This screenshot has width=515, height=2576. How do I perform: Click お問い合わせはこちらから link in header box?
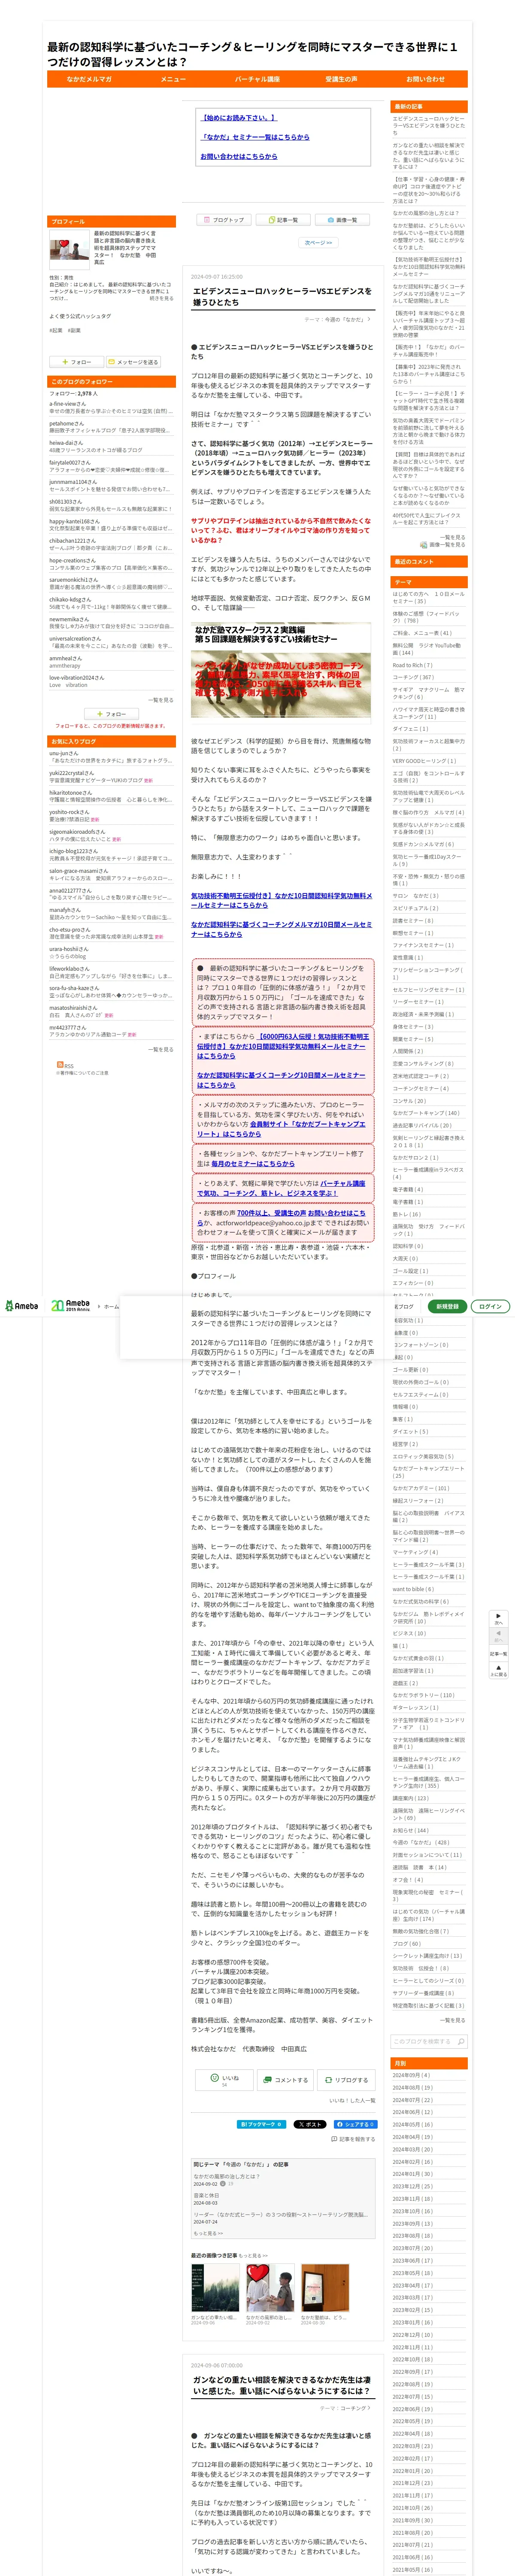pyautogui.click(x=239, y=156)
